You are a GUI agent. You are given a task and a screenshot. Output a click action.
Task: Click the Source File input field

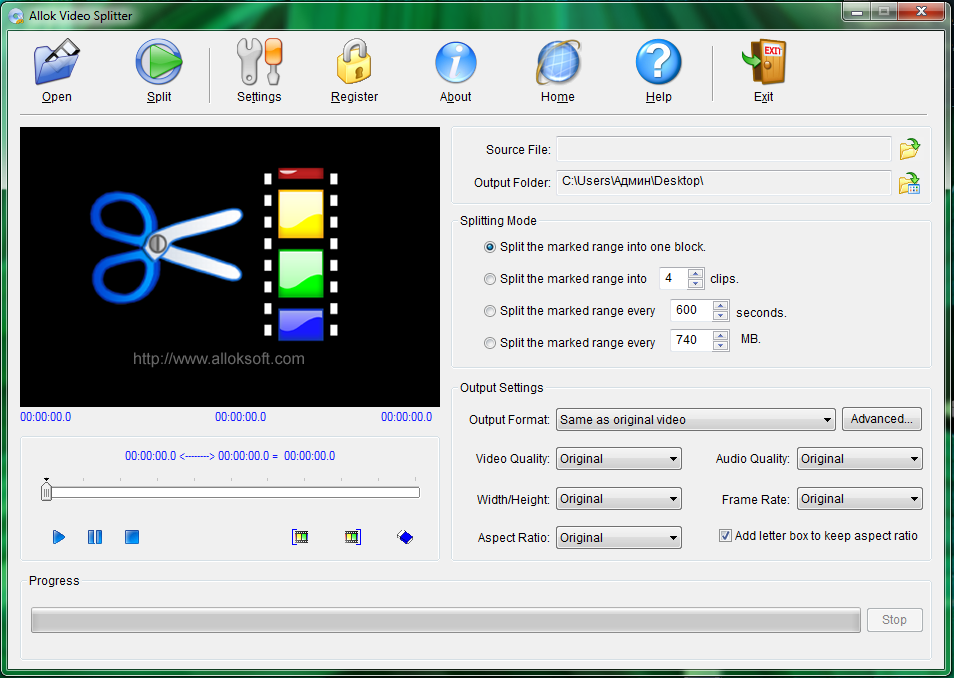click(x=723, y=150)
